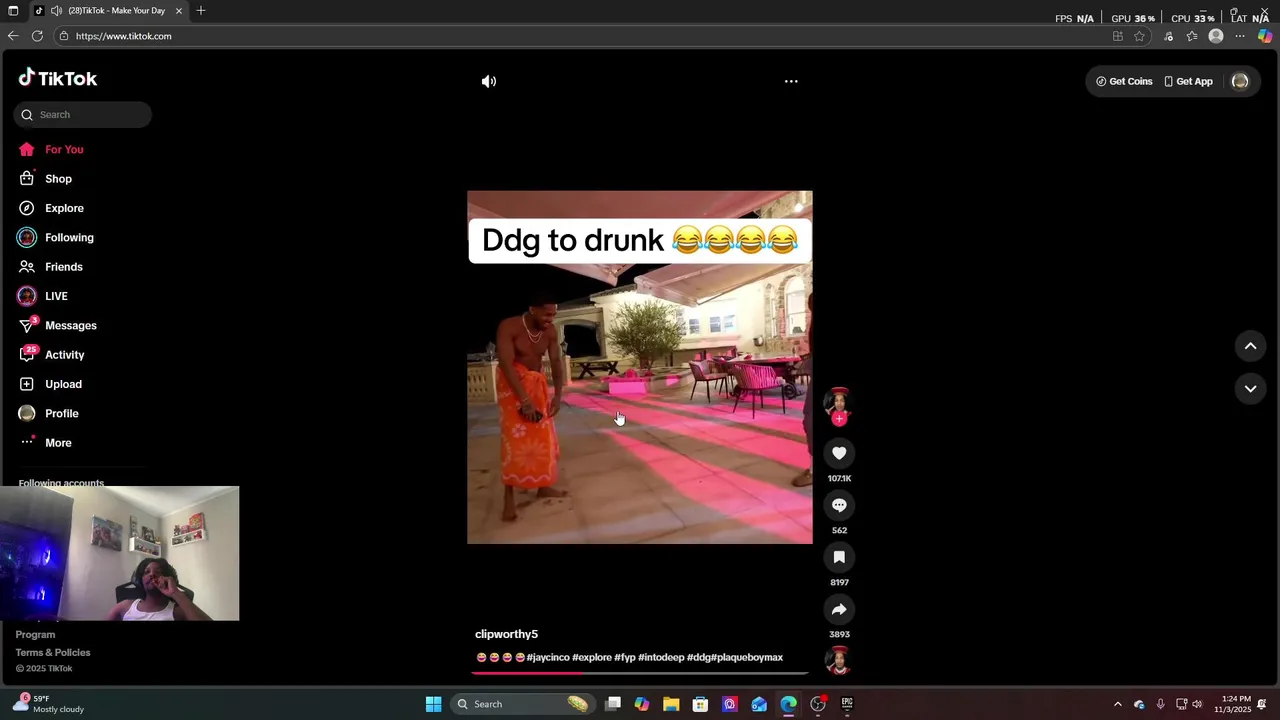Open the microphone tray icon

pos(1160,704)
